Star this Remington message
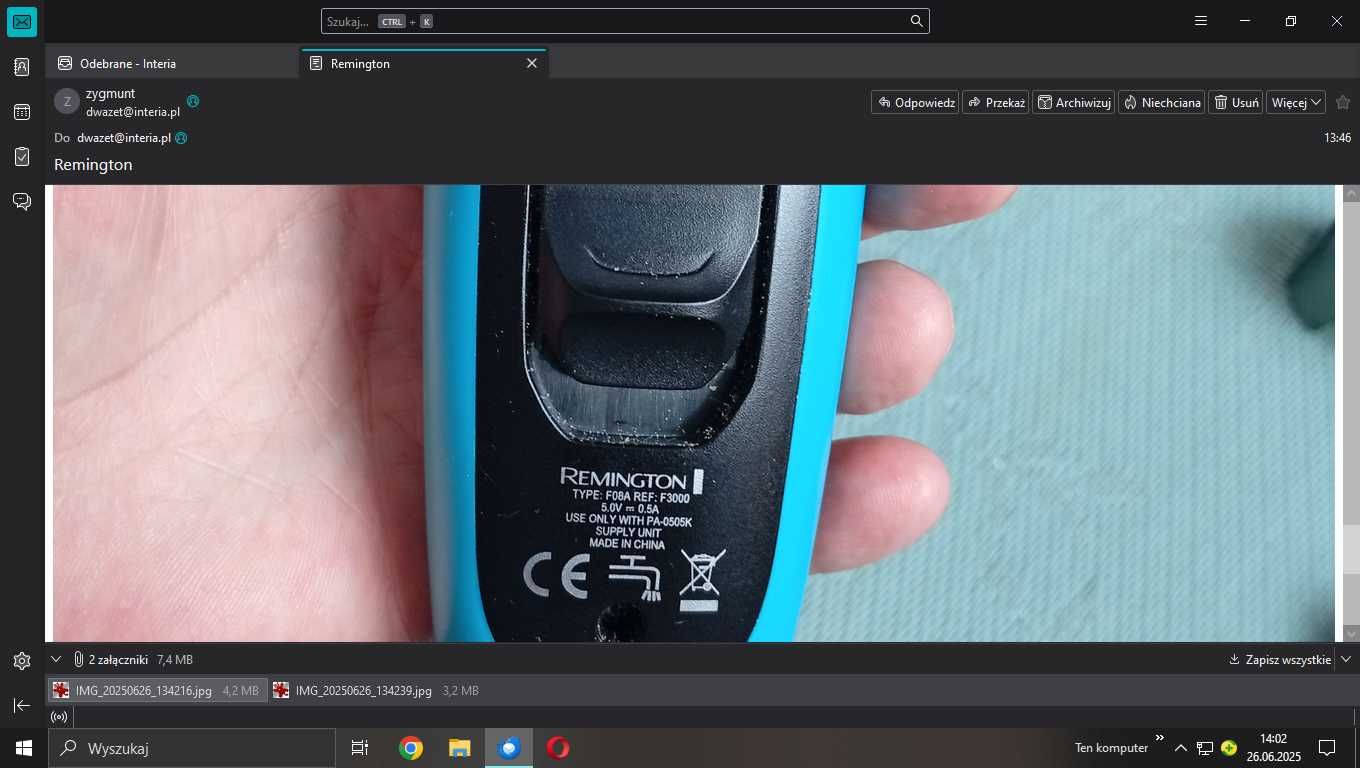The image size is (1360, 768). click(1343, 102)
